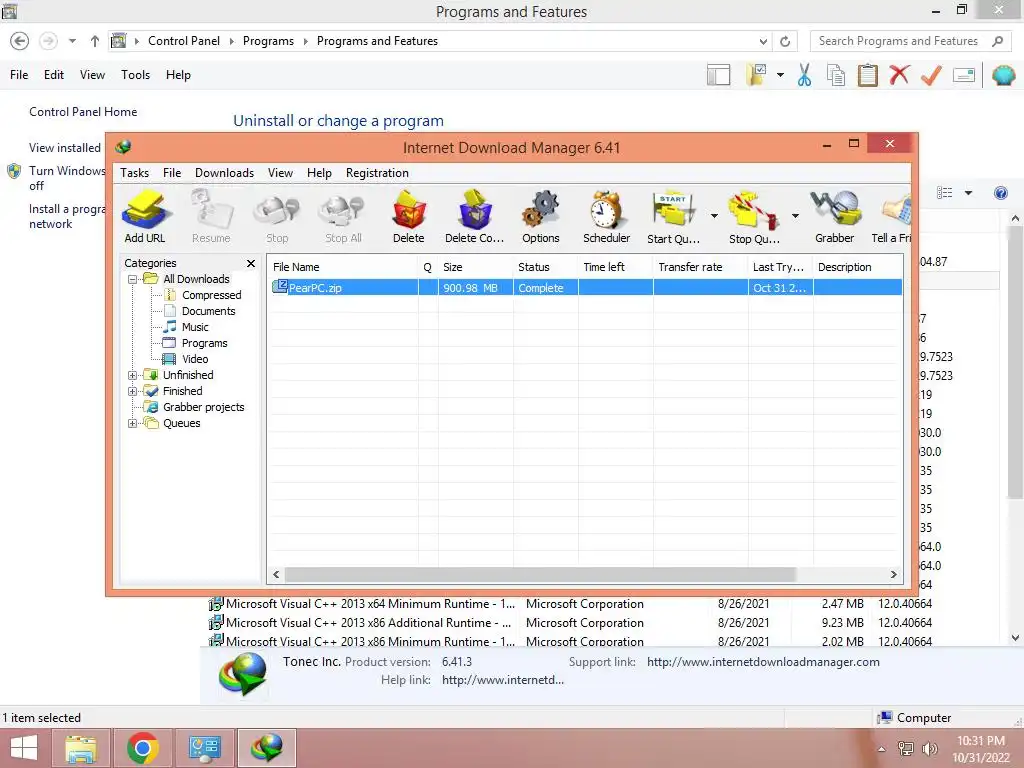This screenshot has height=768, width=1024.
Task: Click the Start Queue icon
Action: tap(673, 217)
